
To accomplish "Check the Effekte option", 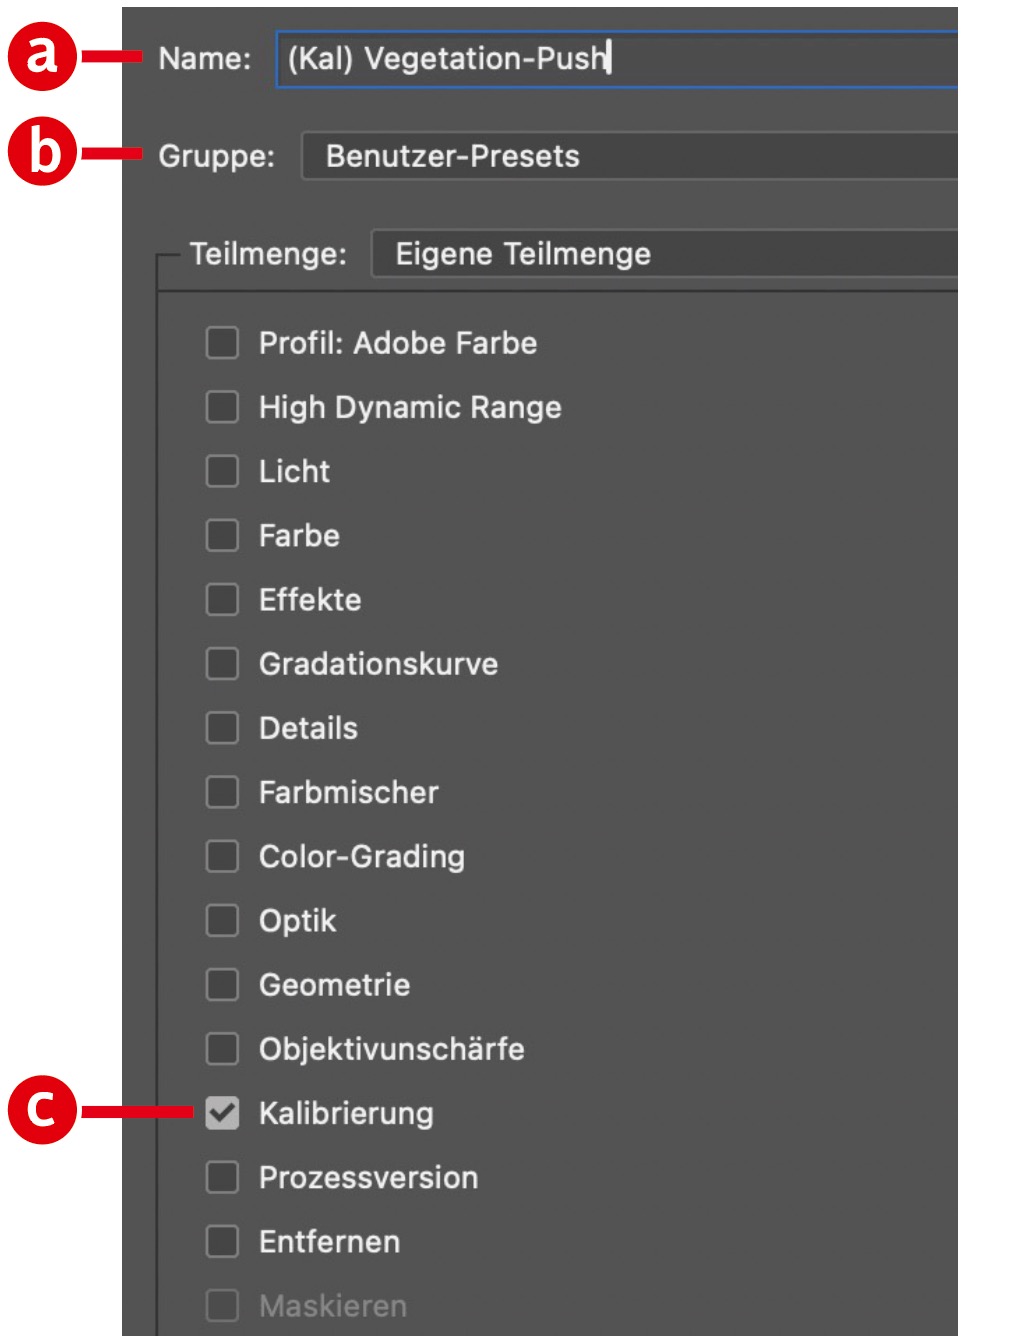I will coord(222,599).
